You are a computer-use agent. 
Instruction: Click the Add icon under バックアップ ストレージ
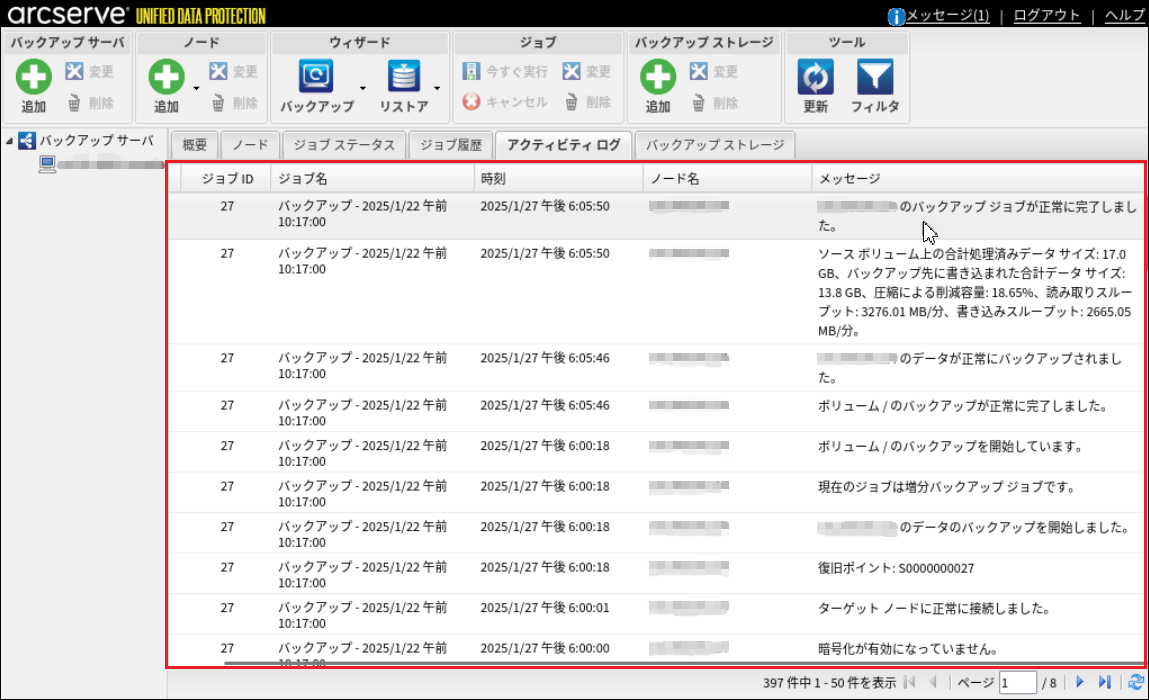(658, 77)
